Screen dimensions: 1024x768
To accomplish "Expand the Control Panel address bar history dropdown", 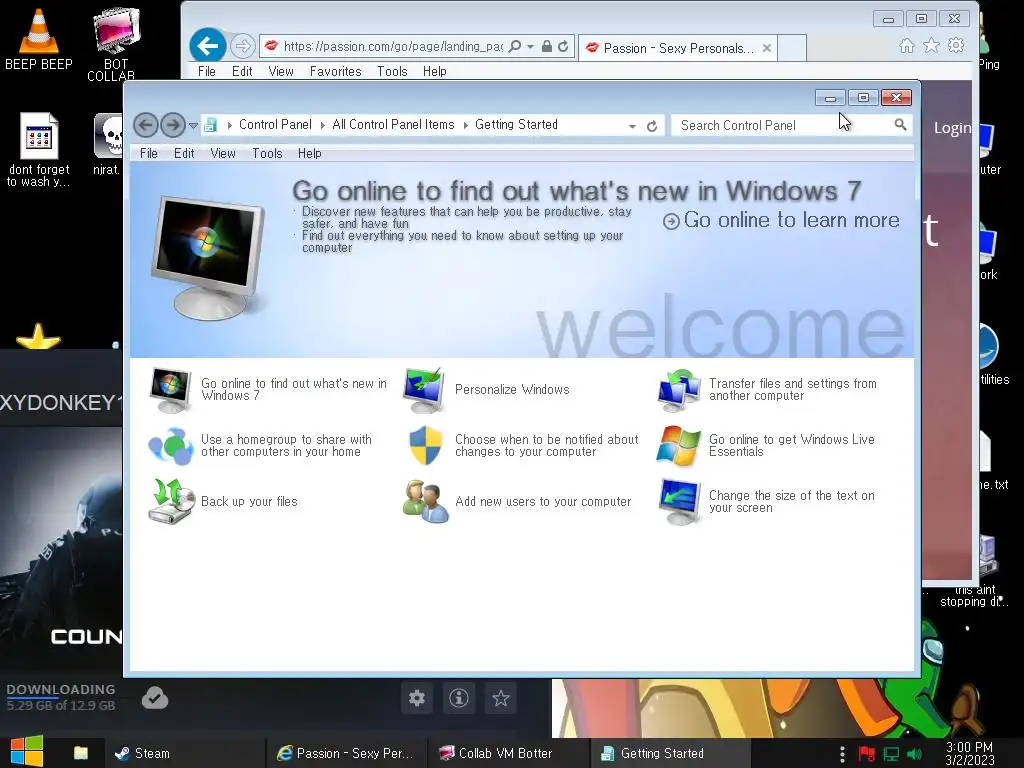I will coord(632,126).
